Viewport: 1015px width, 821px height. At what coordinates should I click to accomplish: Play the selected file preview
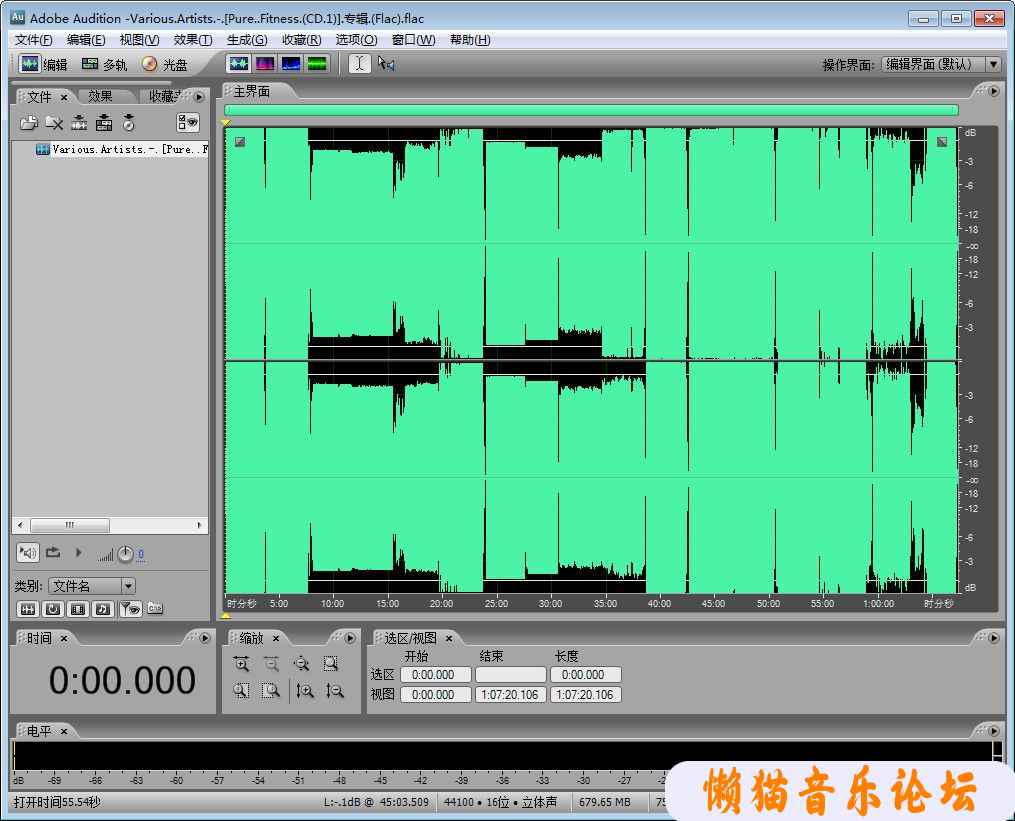click(x=78, y=553)
